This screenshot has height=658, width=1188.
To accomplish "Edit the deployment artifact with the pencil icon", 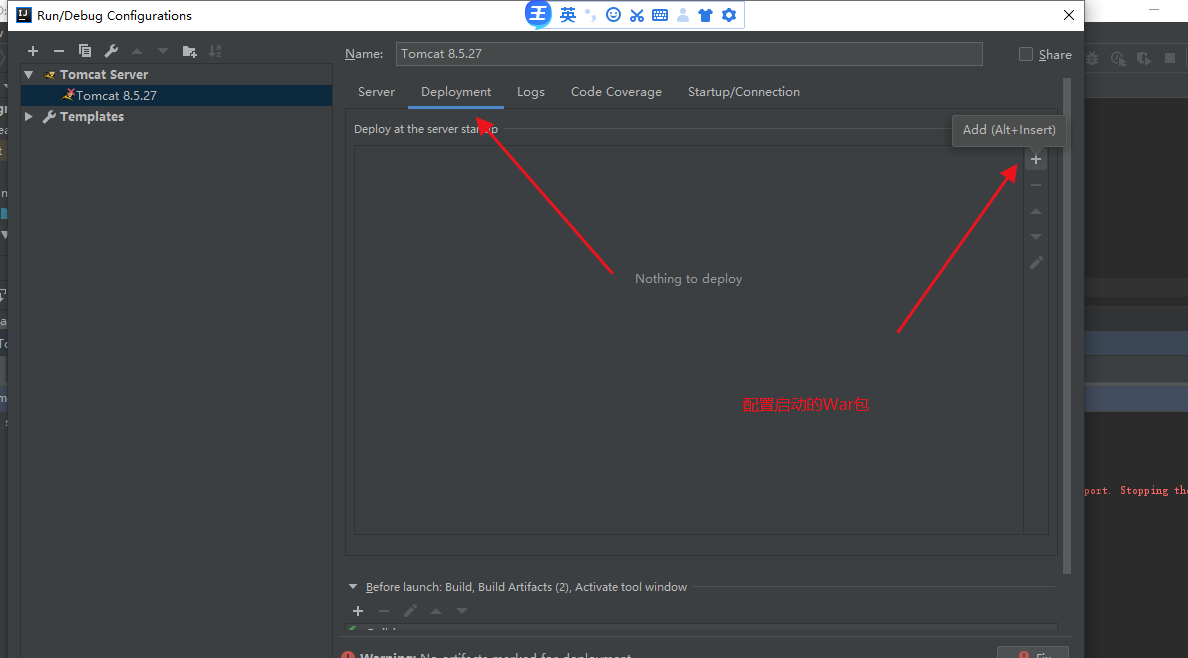I will point(1036,262).
